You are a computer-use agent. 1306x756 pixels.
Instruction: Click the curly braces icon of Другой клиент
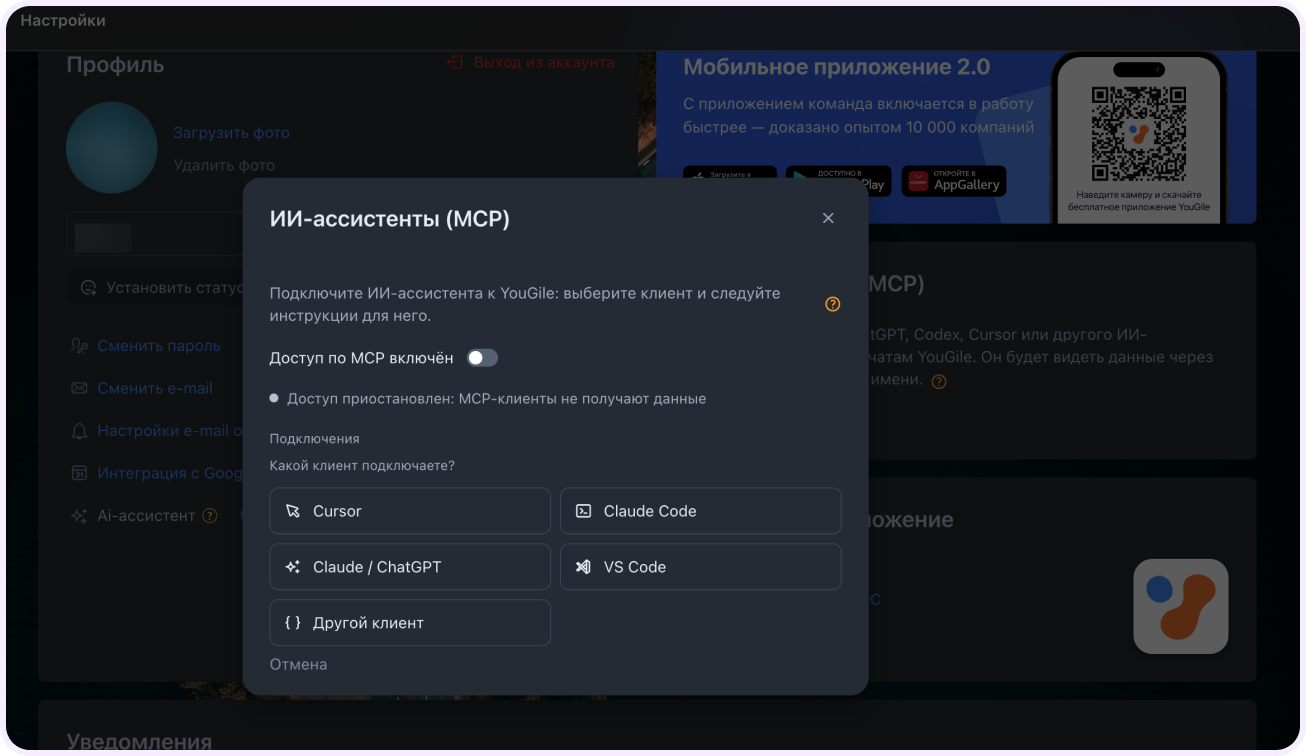[293, 623]
